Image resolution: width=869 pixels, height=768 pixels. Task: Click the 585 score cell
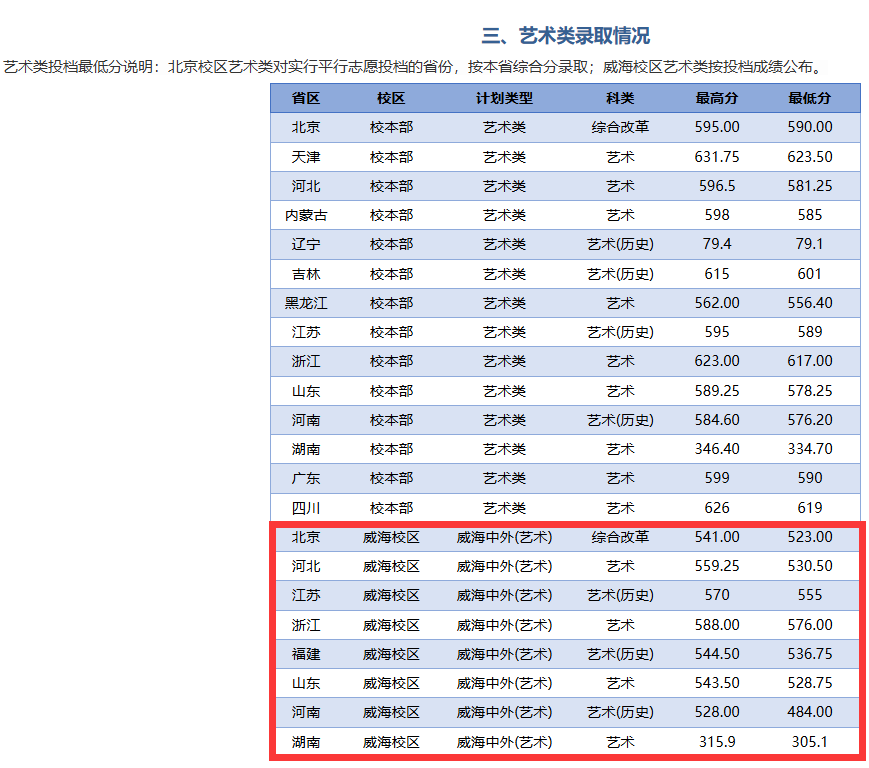pyautogui.click(x=810, y=215)
